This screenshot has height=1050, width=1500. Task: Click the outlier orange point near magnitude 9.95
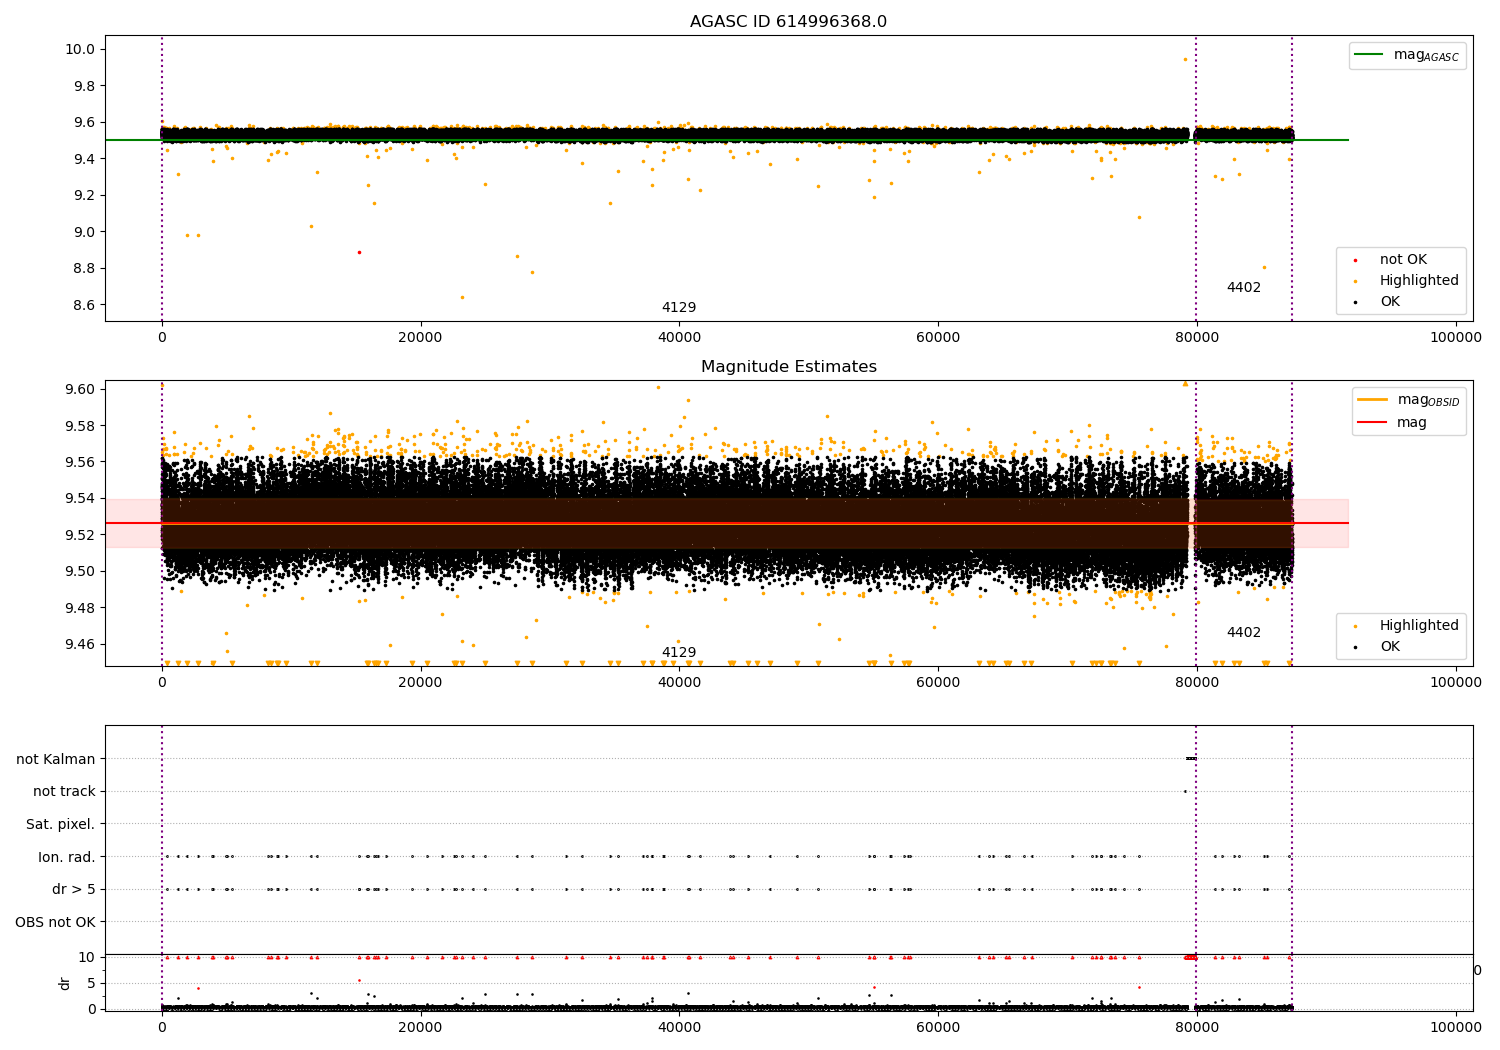tap(1186, 59)
